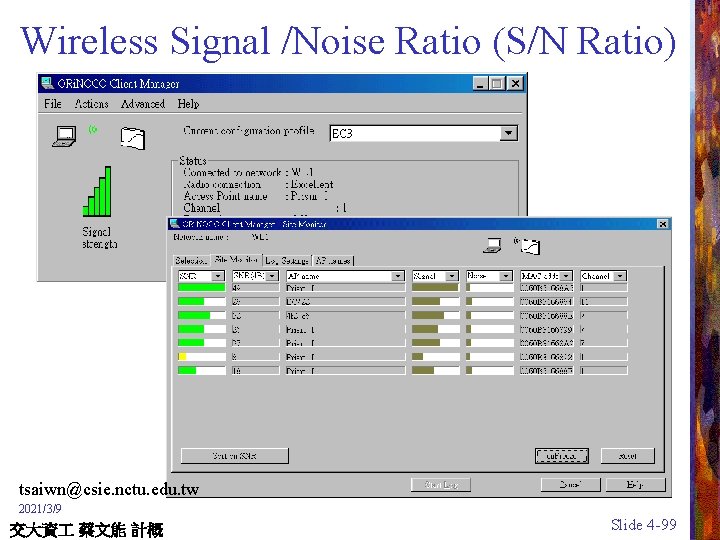The width and height of the screenshot is (720, 540).
Task: Click the olive Signal bar in the first row
Action: pyautogui.click(x=435, y=288)
